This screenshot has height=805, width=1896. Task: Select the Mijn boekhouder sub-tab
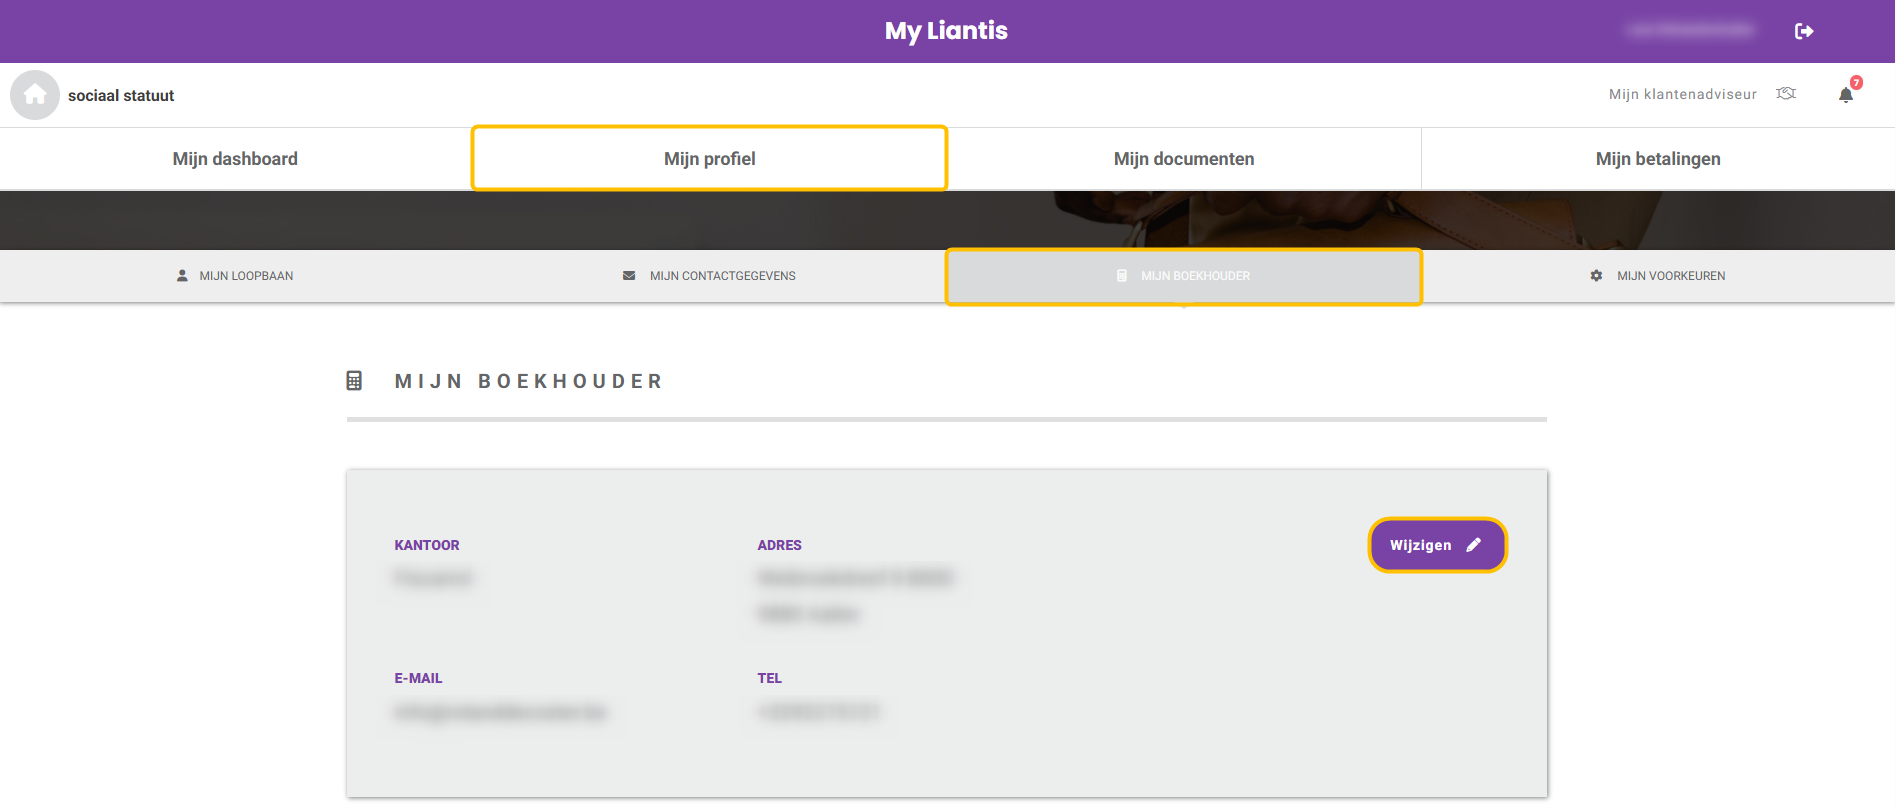[1184, 276]
